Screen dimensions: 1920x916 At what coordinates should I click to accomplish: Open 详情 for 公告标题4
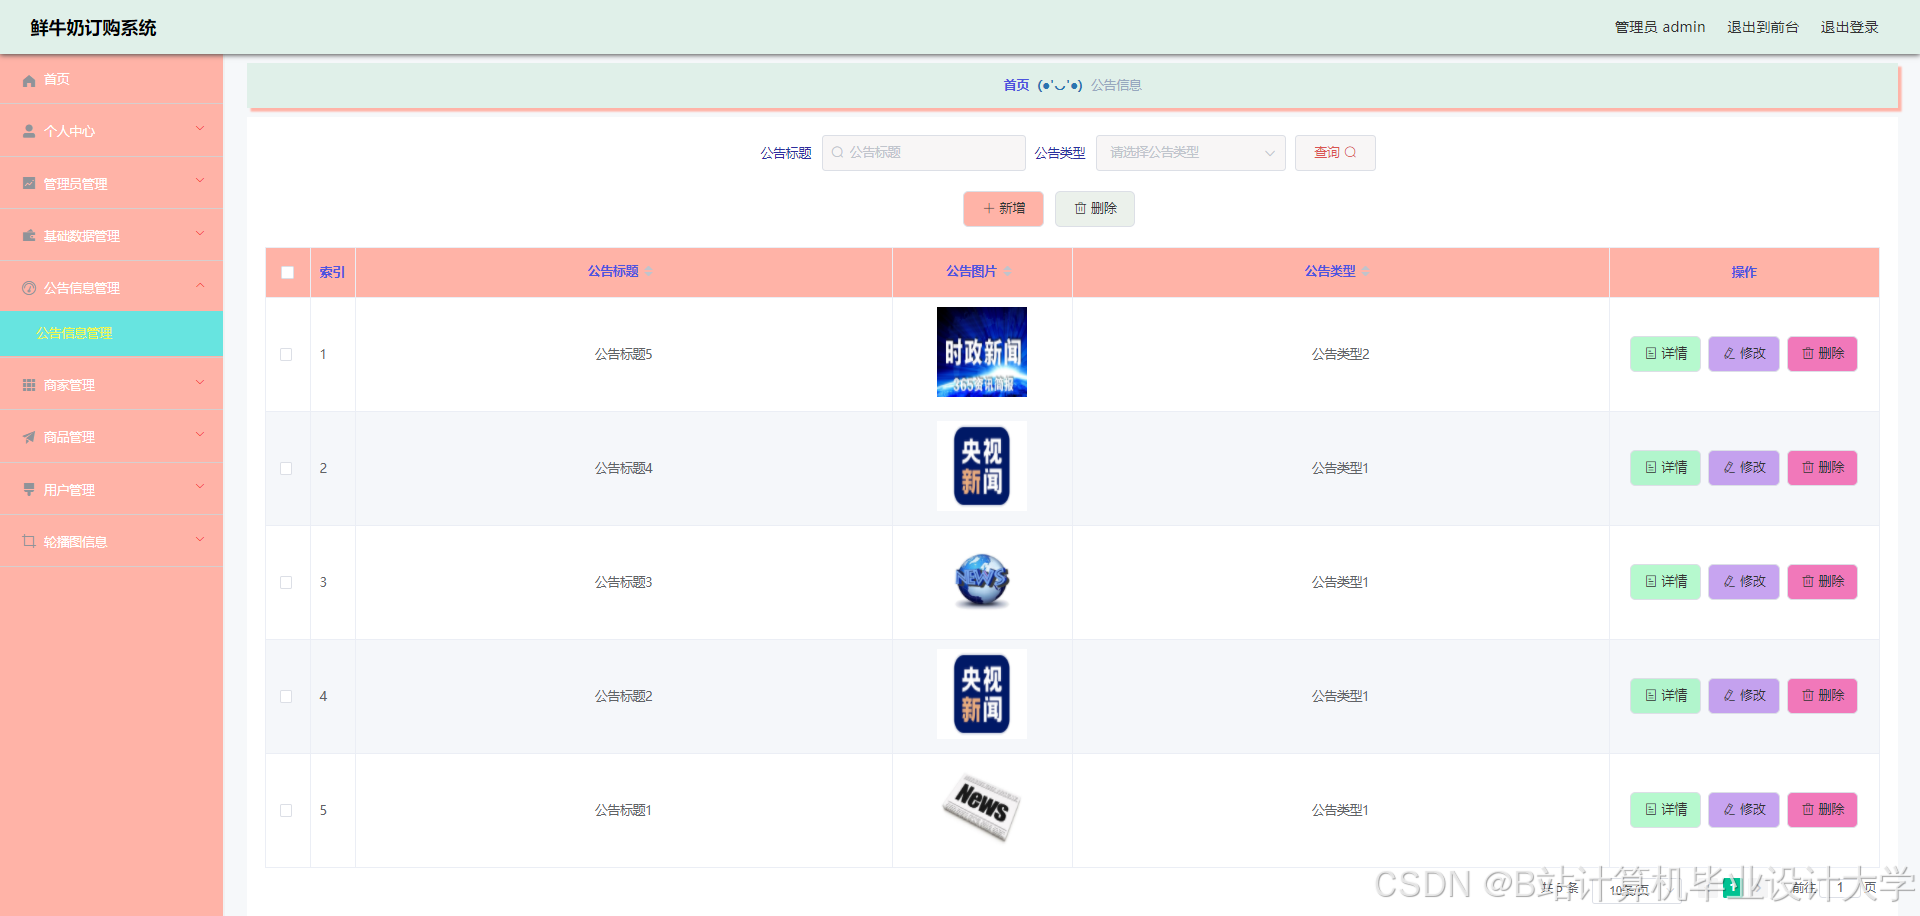click(x=1665, y=468)
